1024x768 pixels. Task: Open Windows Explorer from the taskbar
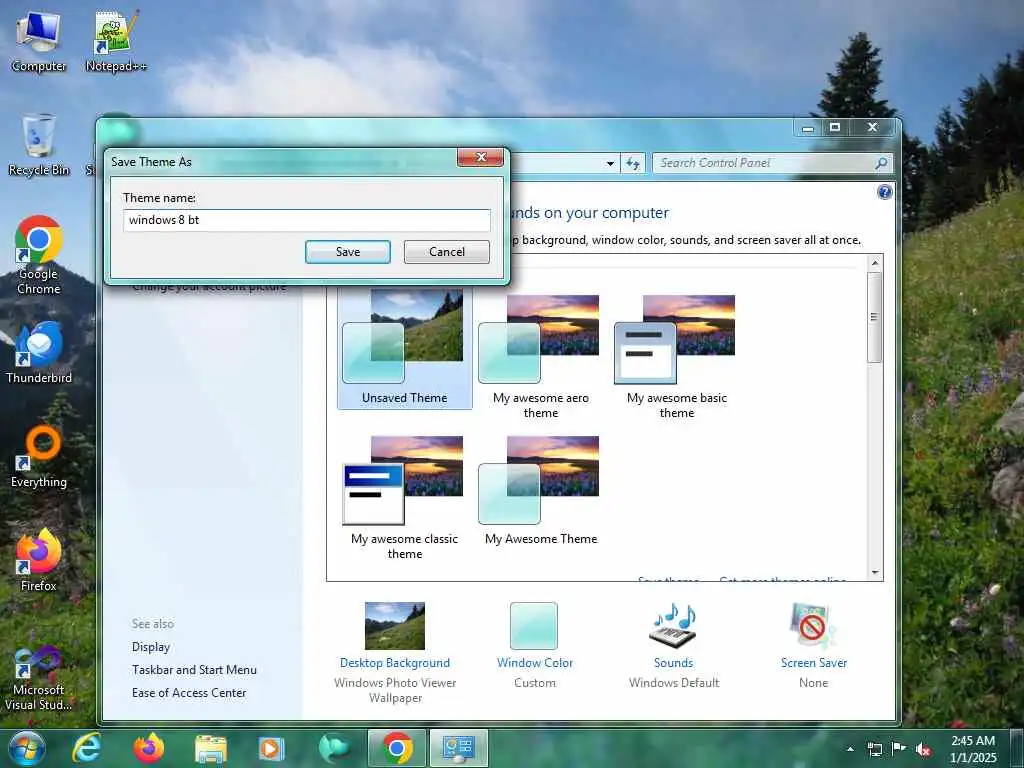click(210, 748)
